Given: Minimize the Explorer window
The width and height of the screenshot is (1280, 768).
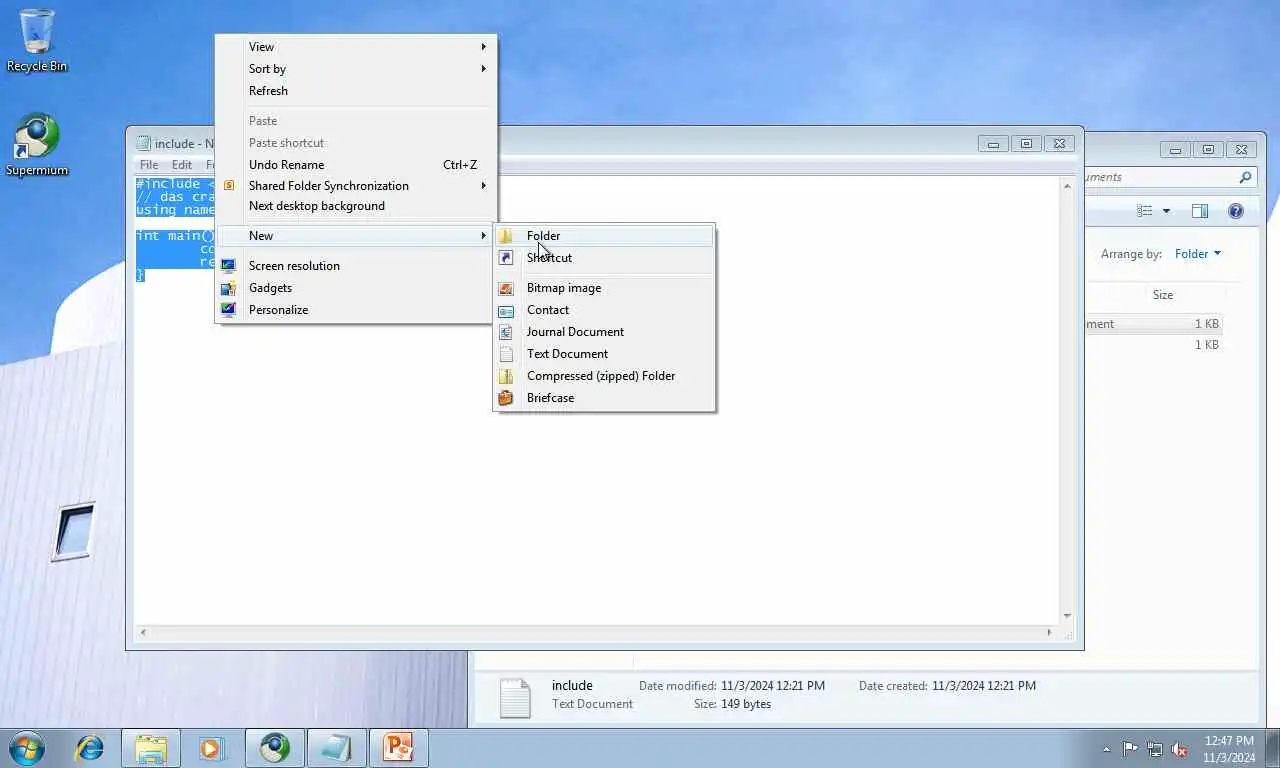Looking at the screenshot, I should coord(1176,150).
